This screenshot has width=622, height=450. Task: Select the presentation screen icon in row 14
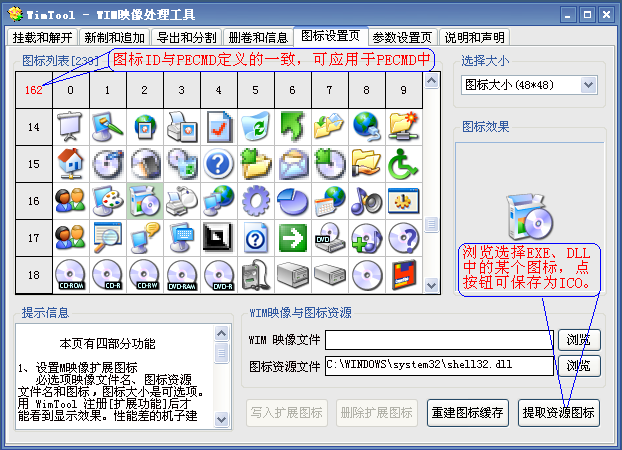[x=70, y=127]
